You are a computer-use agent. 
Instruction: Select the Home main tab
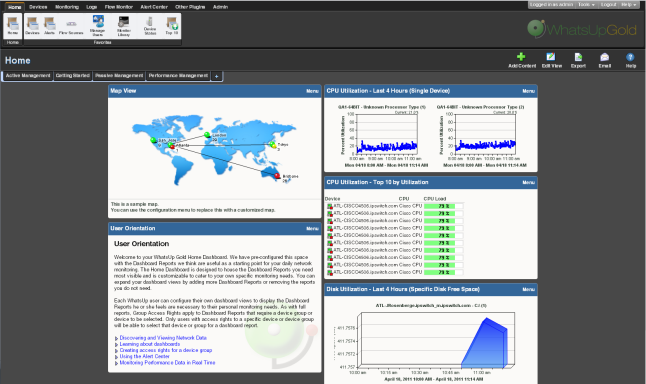point(14,7)
